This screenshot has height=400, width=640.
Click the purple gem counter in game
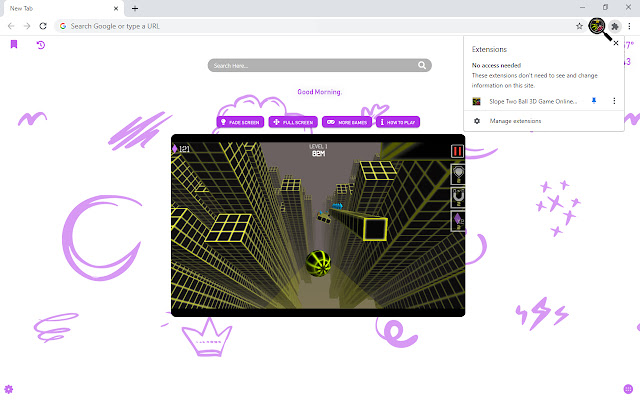(x=181, y=149)
